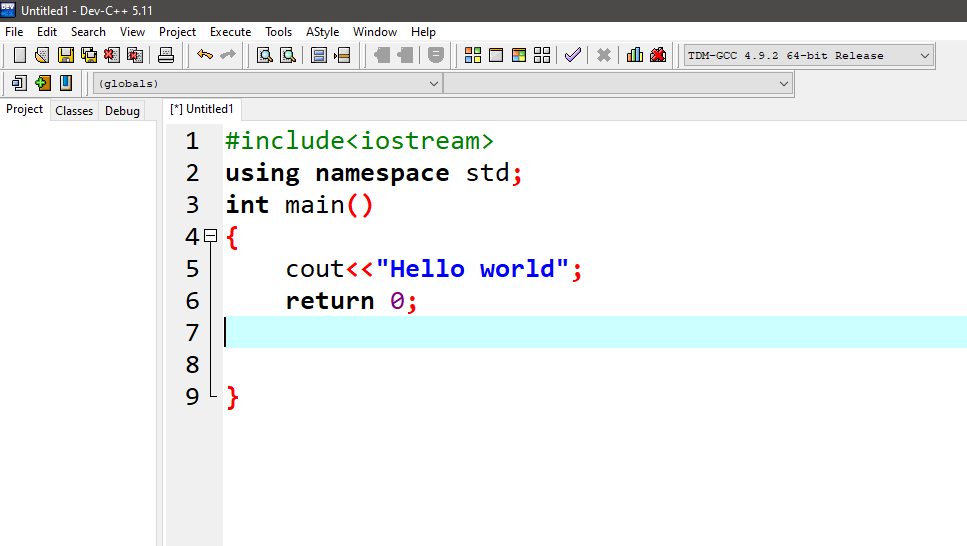
Task: Open Find with the magnifier icon
Action: pos(265,56)
